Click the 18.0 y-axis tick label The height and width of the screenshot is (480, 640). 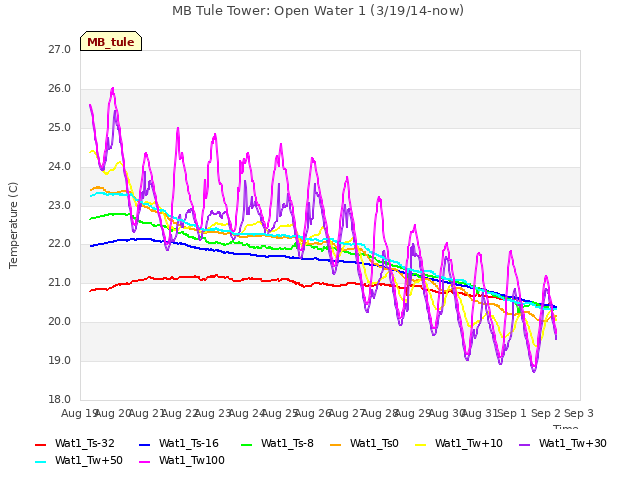click(59, 399)
